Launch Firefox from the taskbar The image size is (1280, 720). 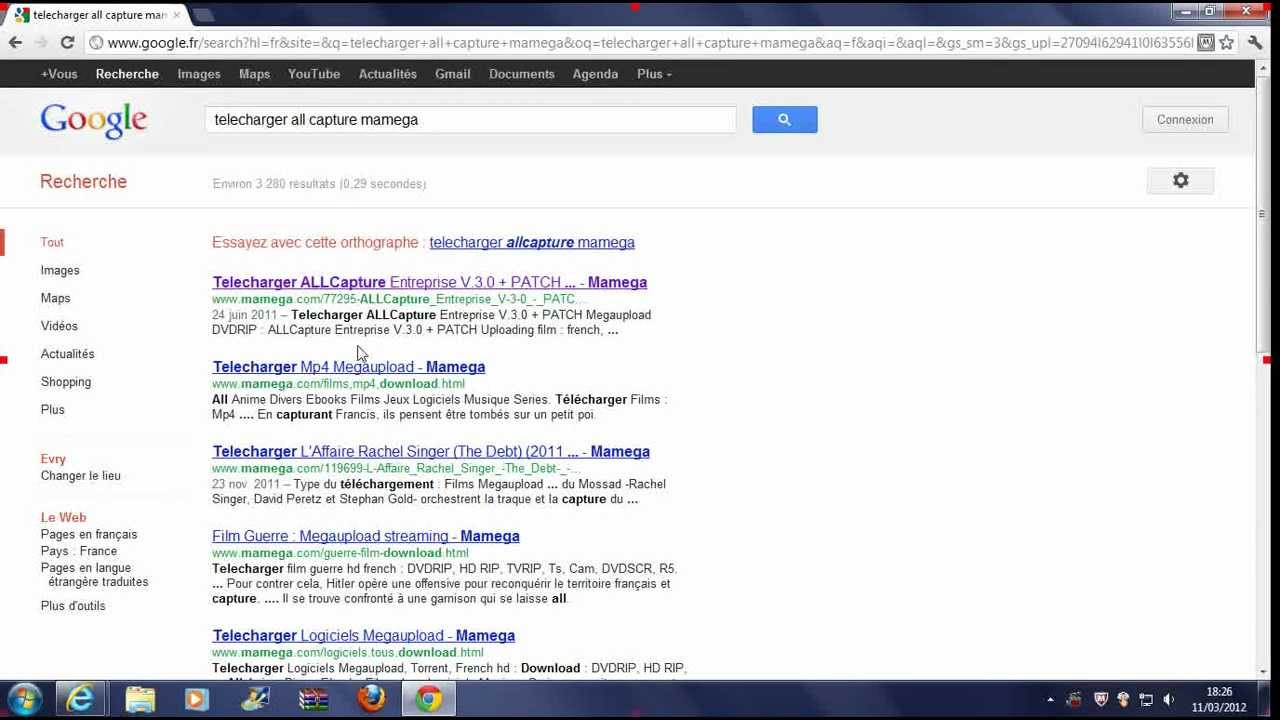371,699
